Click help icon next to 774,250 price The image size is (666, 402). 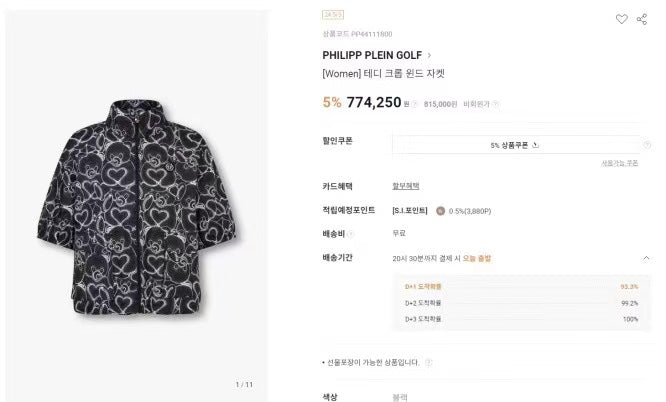click(x=416, y=103)
